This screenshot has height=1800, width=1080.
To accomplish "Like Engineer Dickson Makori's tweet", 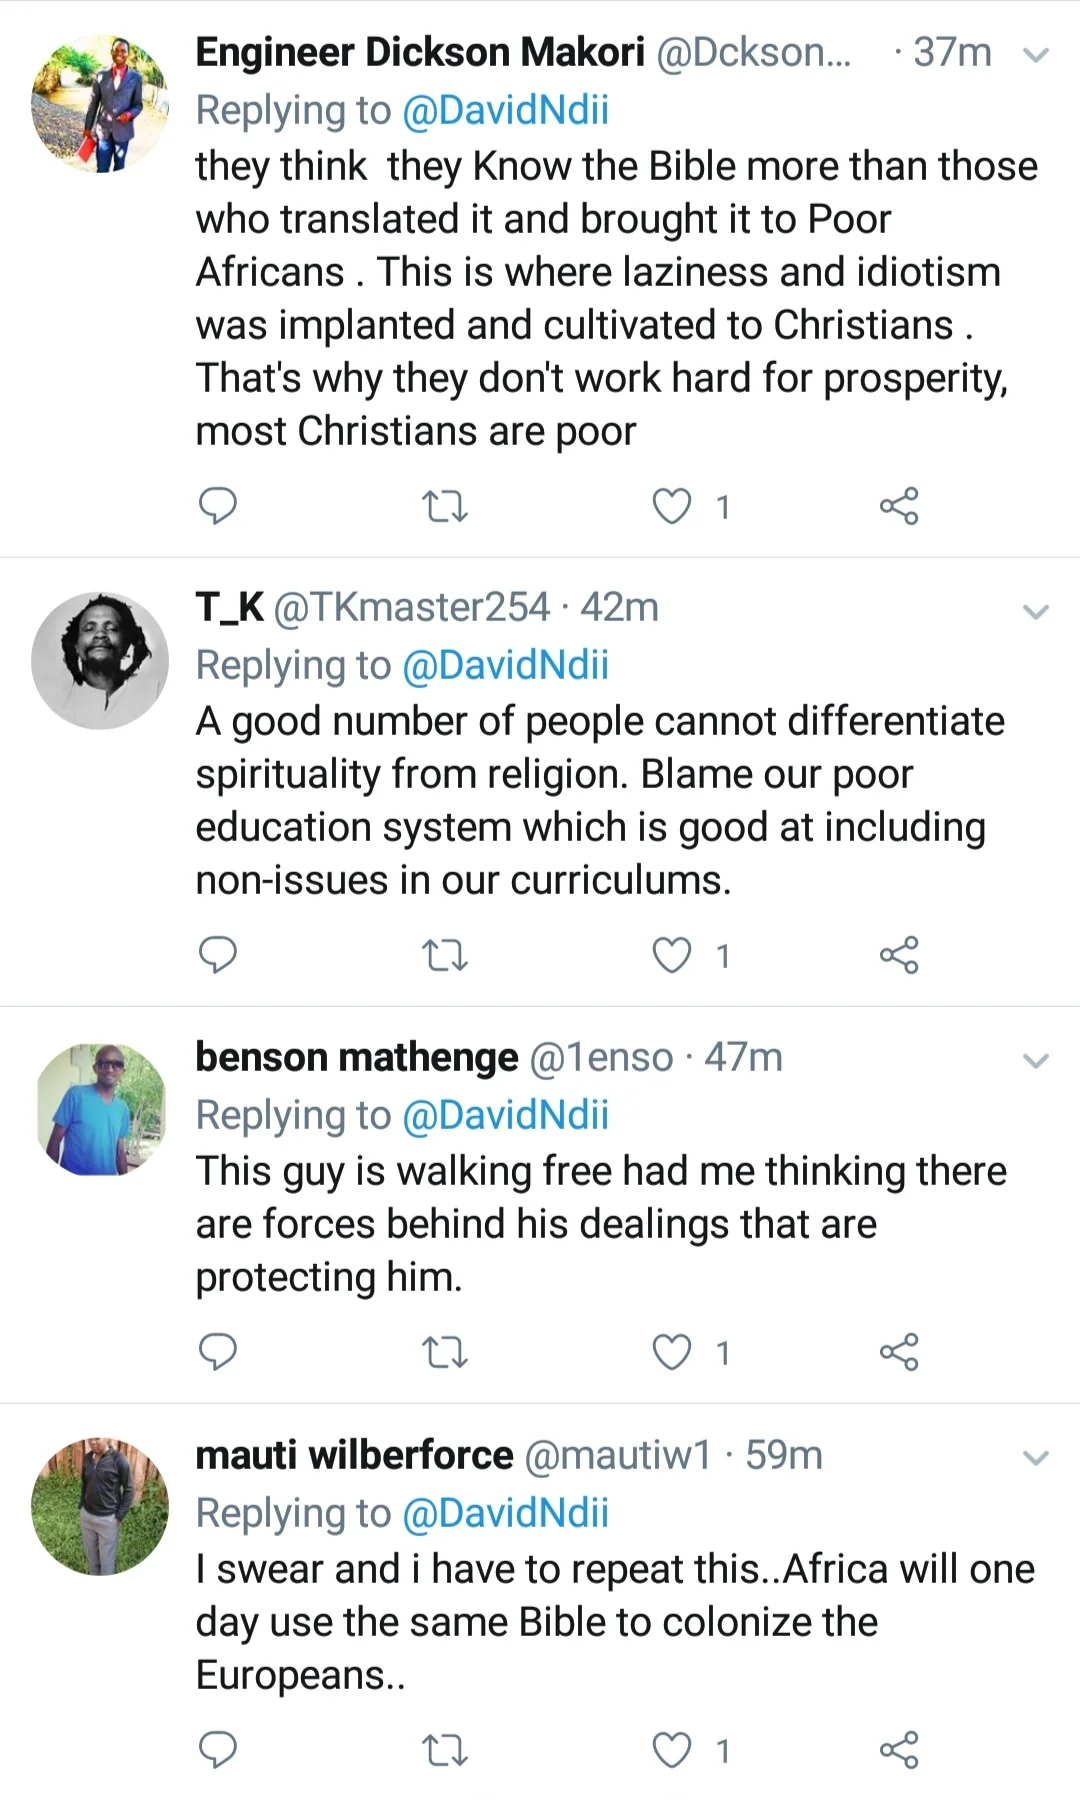I will (x=672, y=507).
